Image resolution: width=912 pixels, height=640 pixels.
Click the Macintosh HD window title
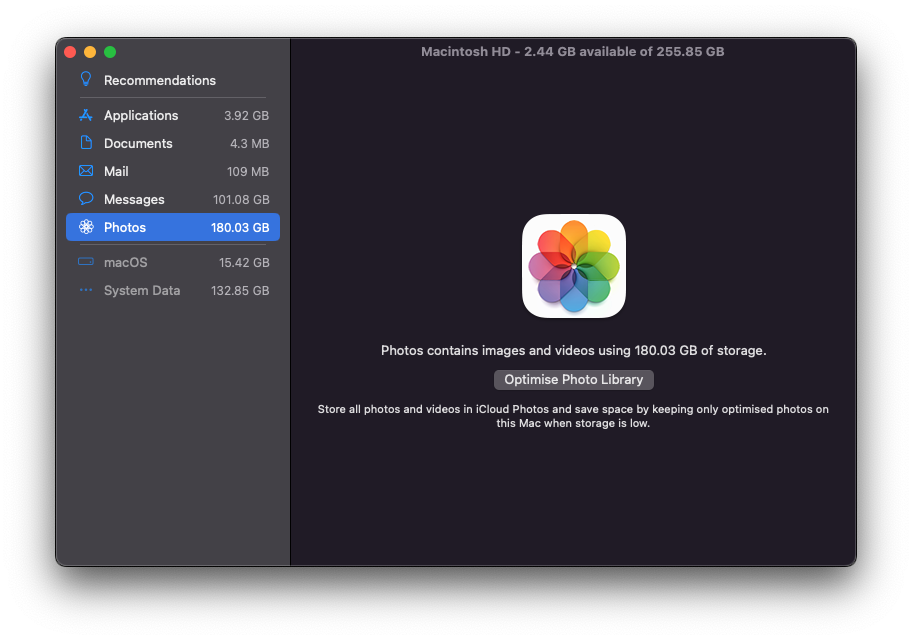click(573, 51)
